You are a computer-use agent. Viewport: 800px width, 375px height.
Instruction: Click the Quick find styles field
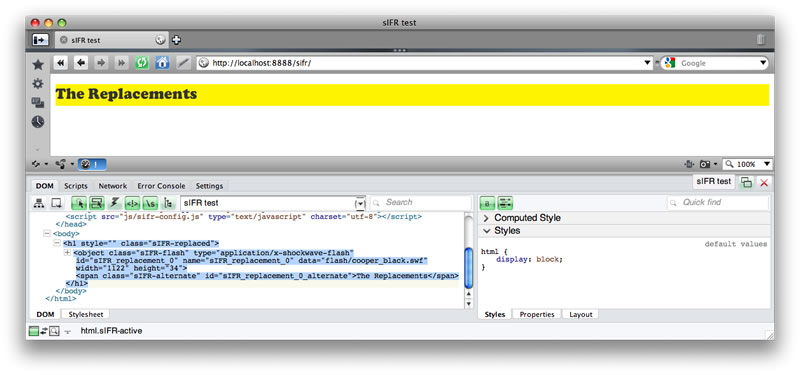(x=718, y=203)
